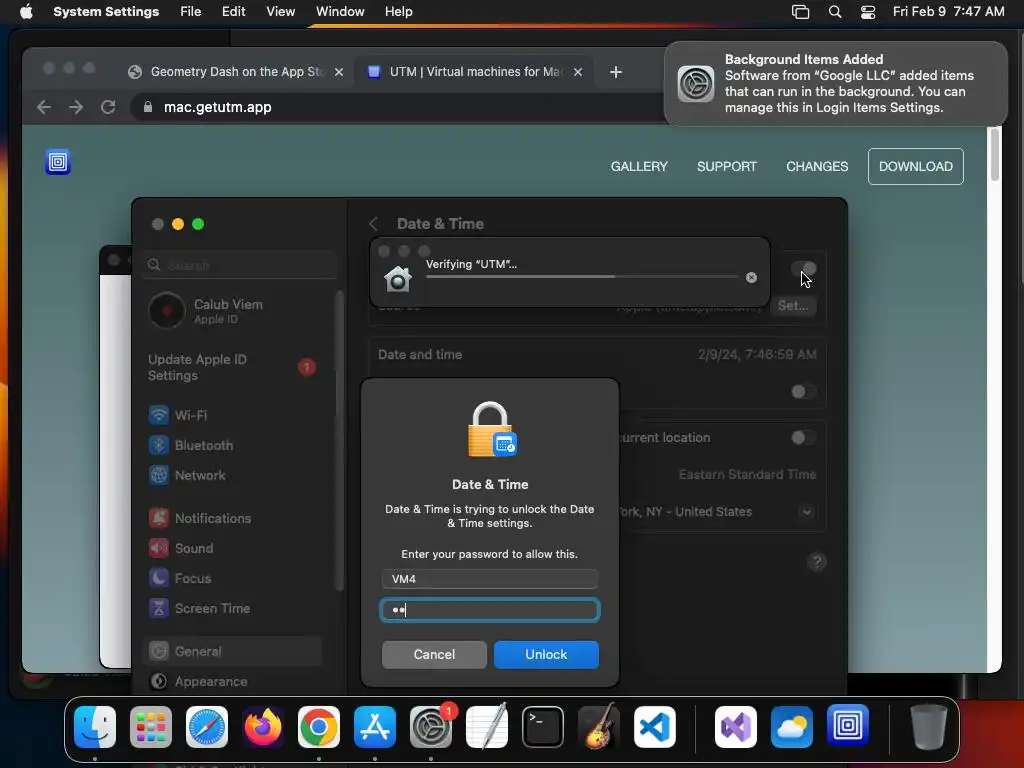This screenshot has width=1024, height=768.
Task: Go back from Date & Time pane
Action: pos(374,224)
